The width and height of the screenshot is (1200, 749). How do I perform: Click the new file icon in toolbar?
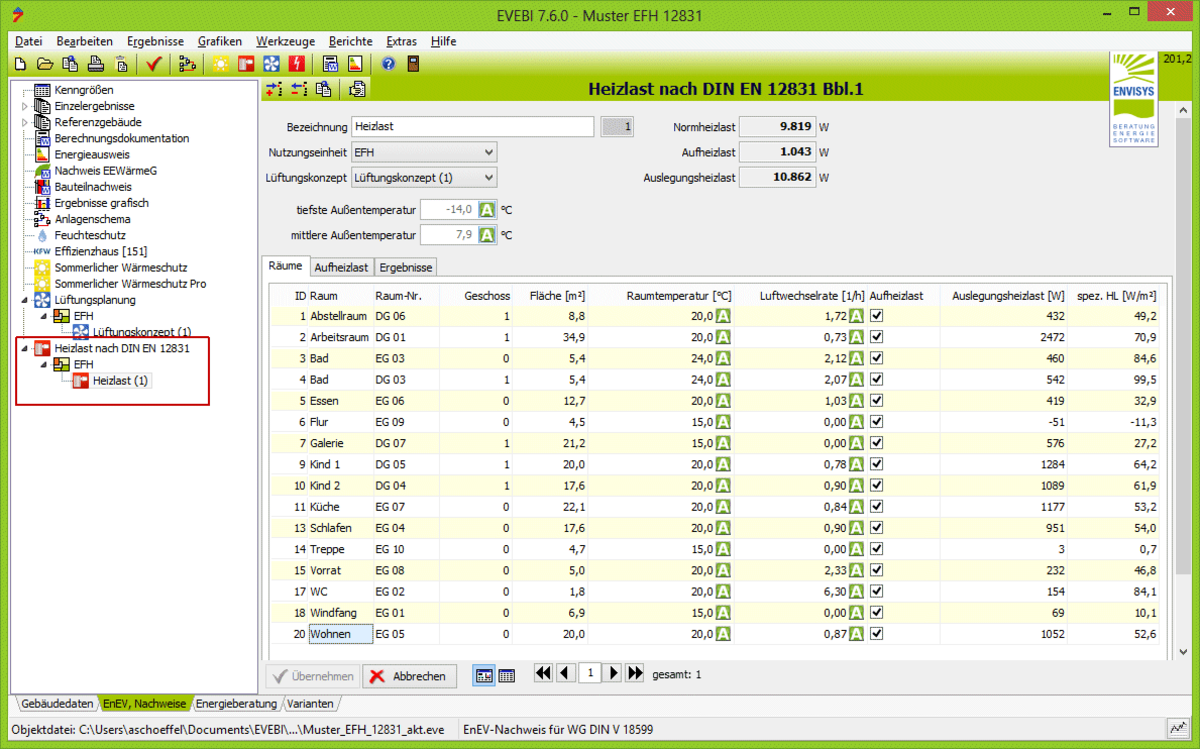tap(20, 64)
